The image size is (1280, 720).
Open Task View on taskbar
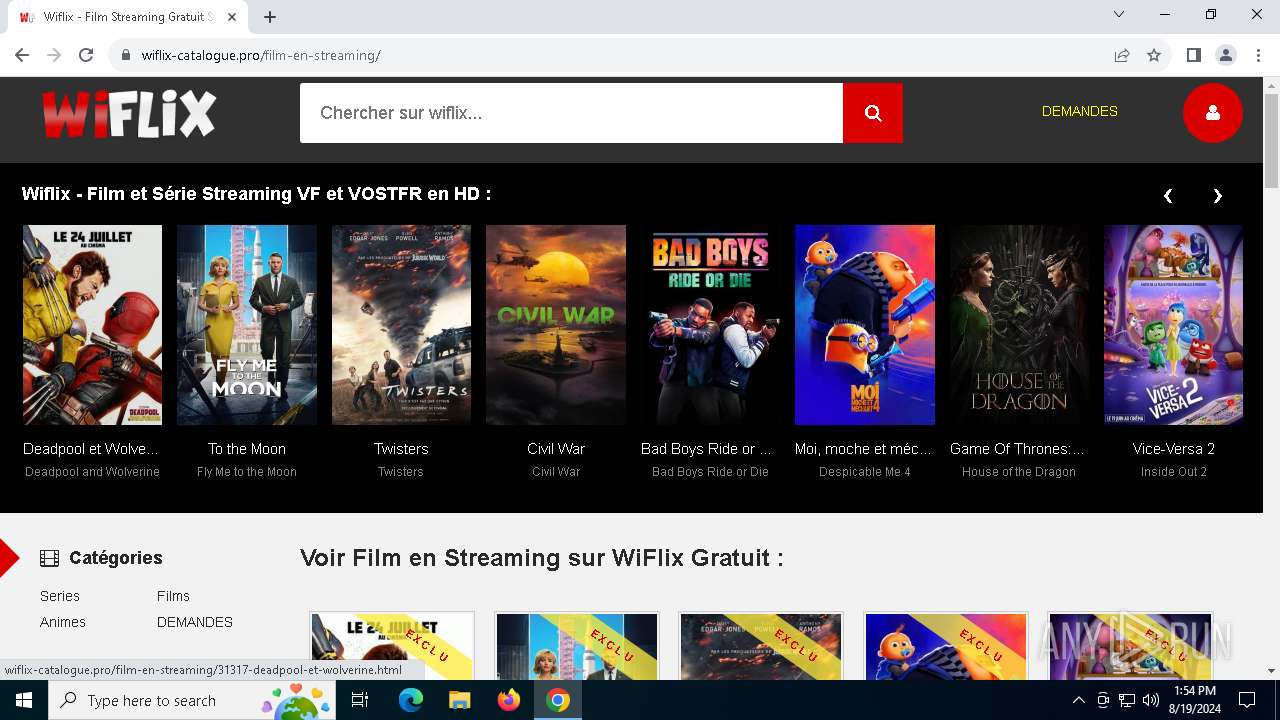360,700
